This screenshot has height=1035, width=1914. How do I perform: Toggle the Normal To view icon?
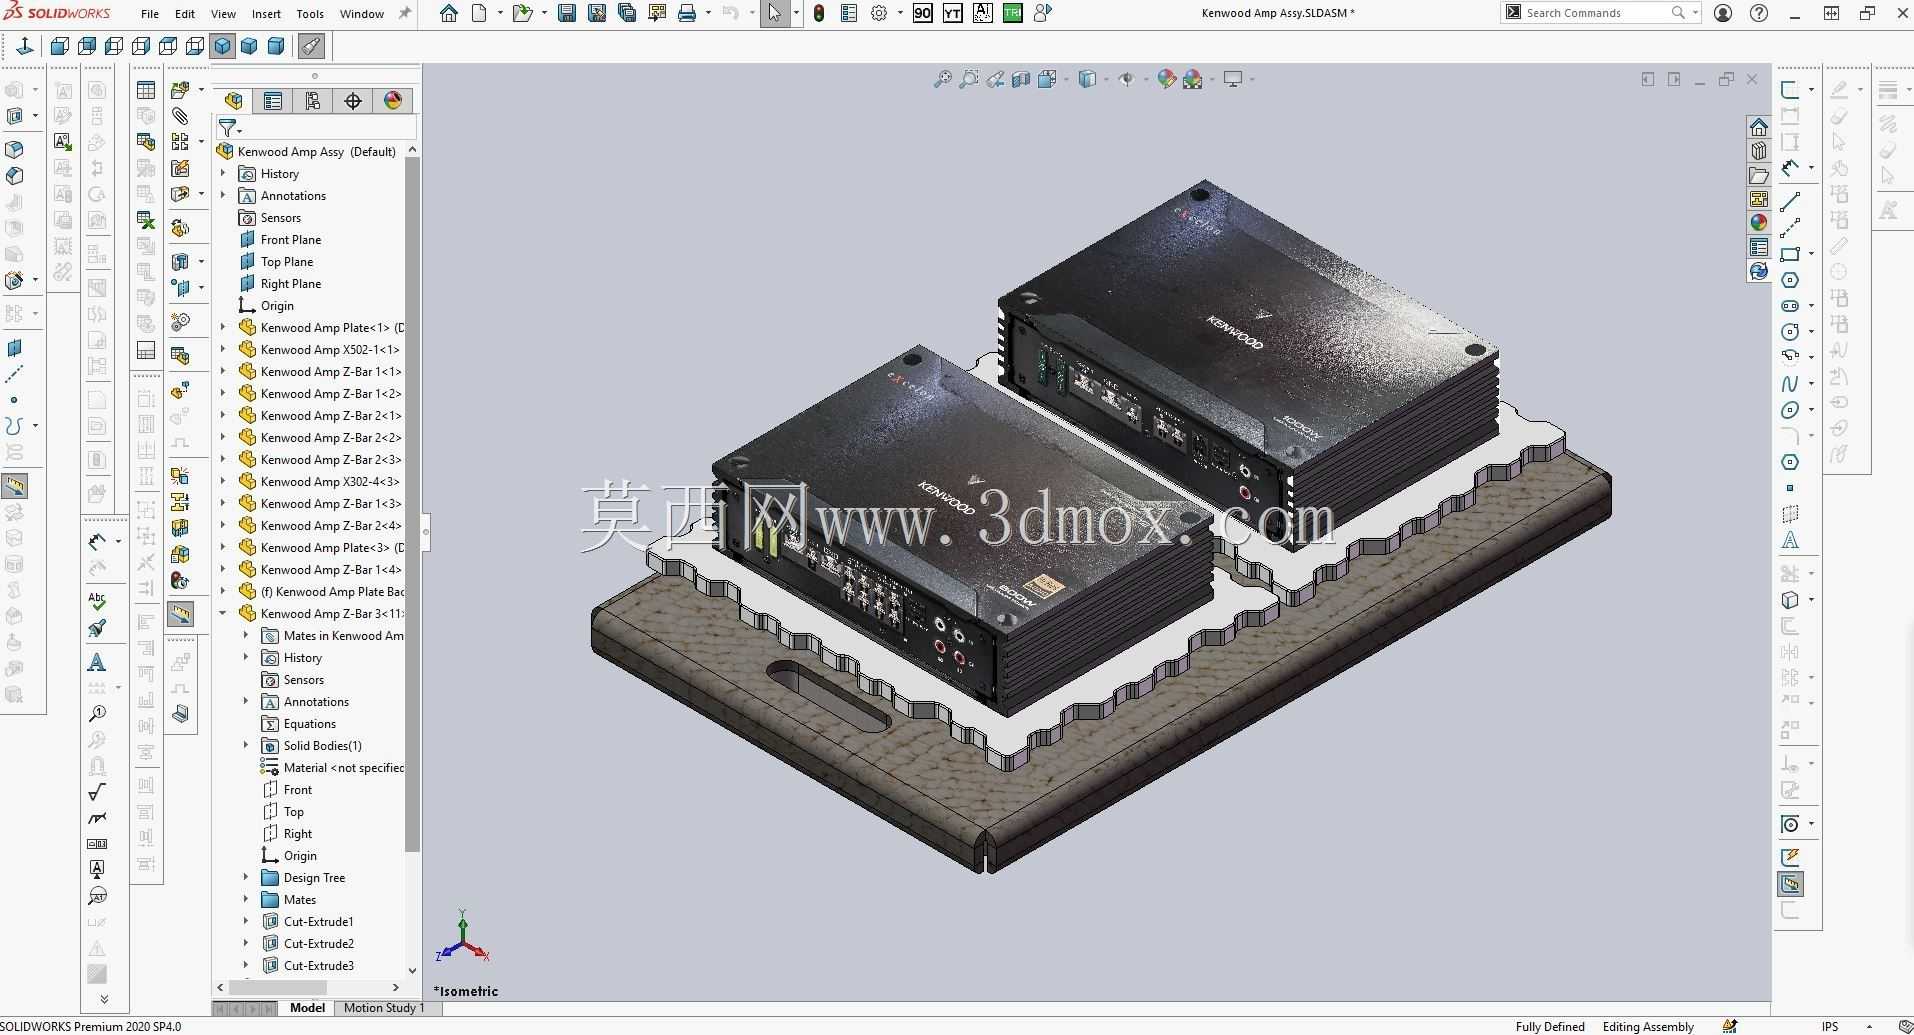pyautogui.click(x=26, y=46)
